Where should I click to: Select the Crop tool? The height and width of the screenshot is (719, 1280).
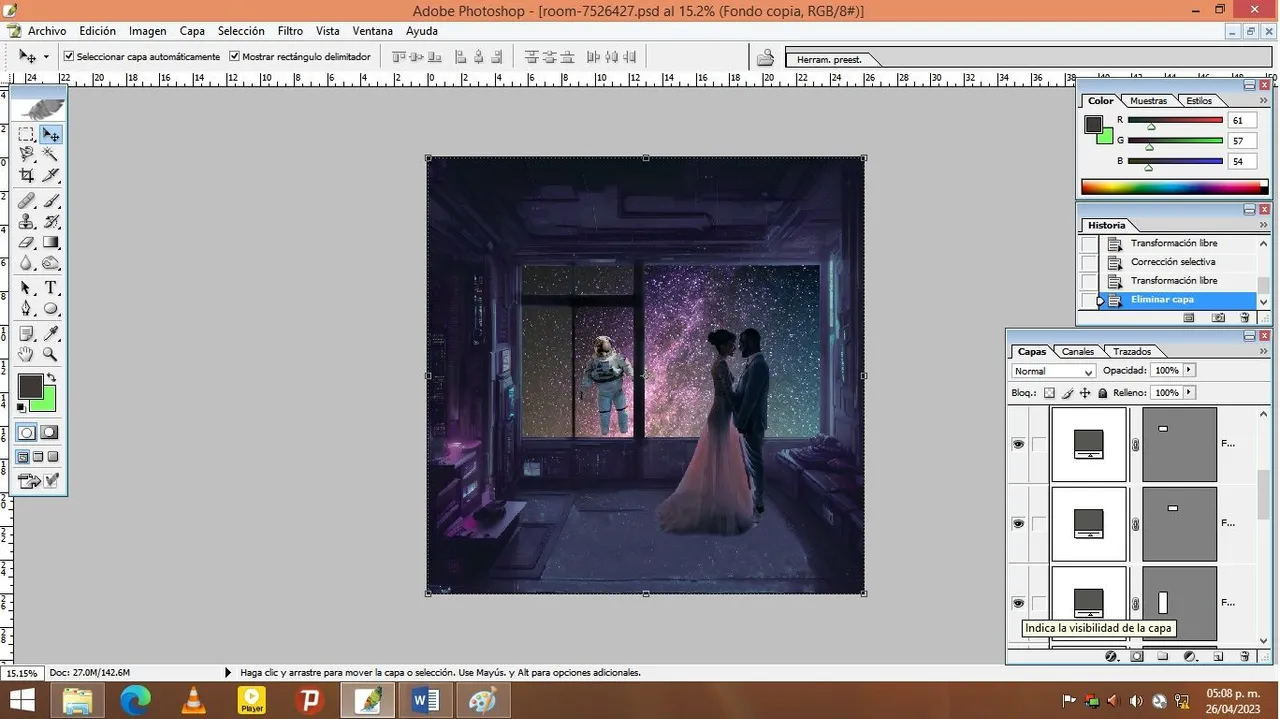click(x=27, y=176)
